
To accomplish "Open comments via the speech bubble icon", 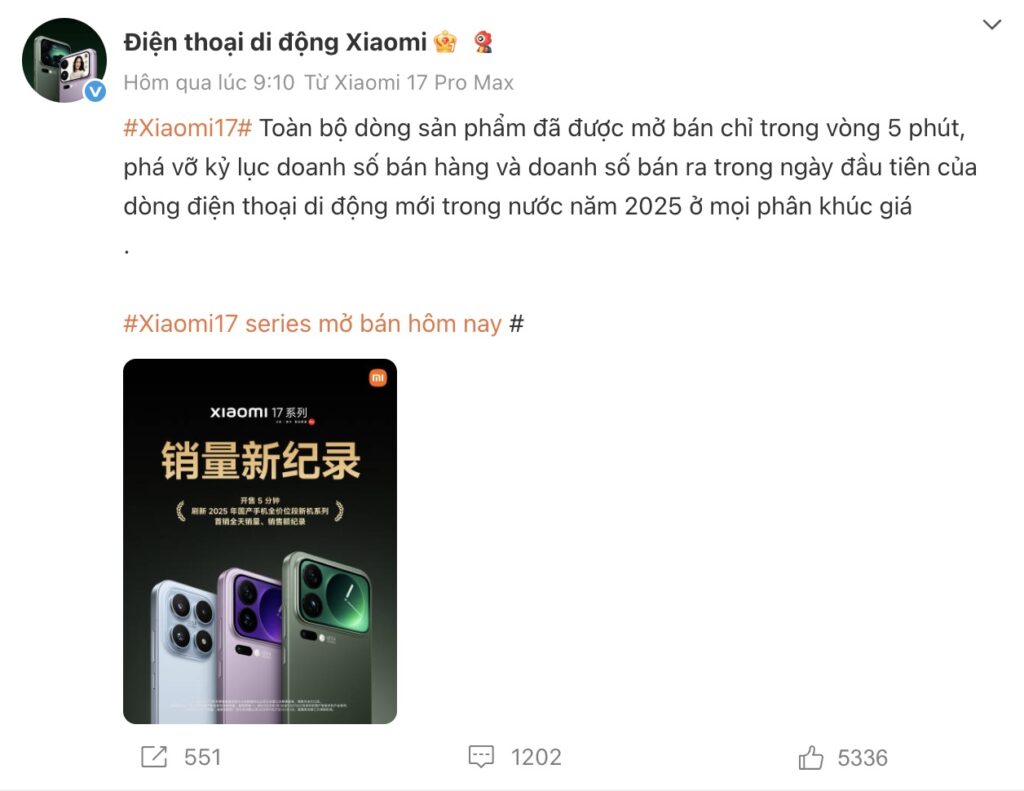I will pyautogui.click(x=481, y=757).
